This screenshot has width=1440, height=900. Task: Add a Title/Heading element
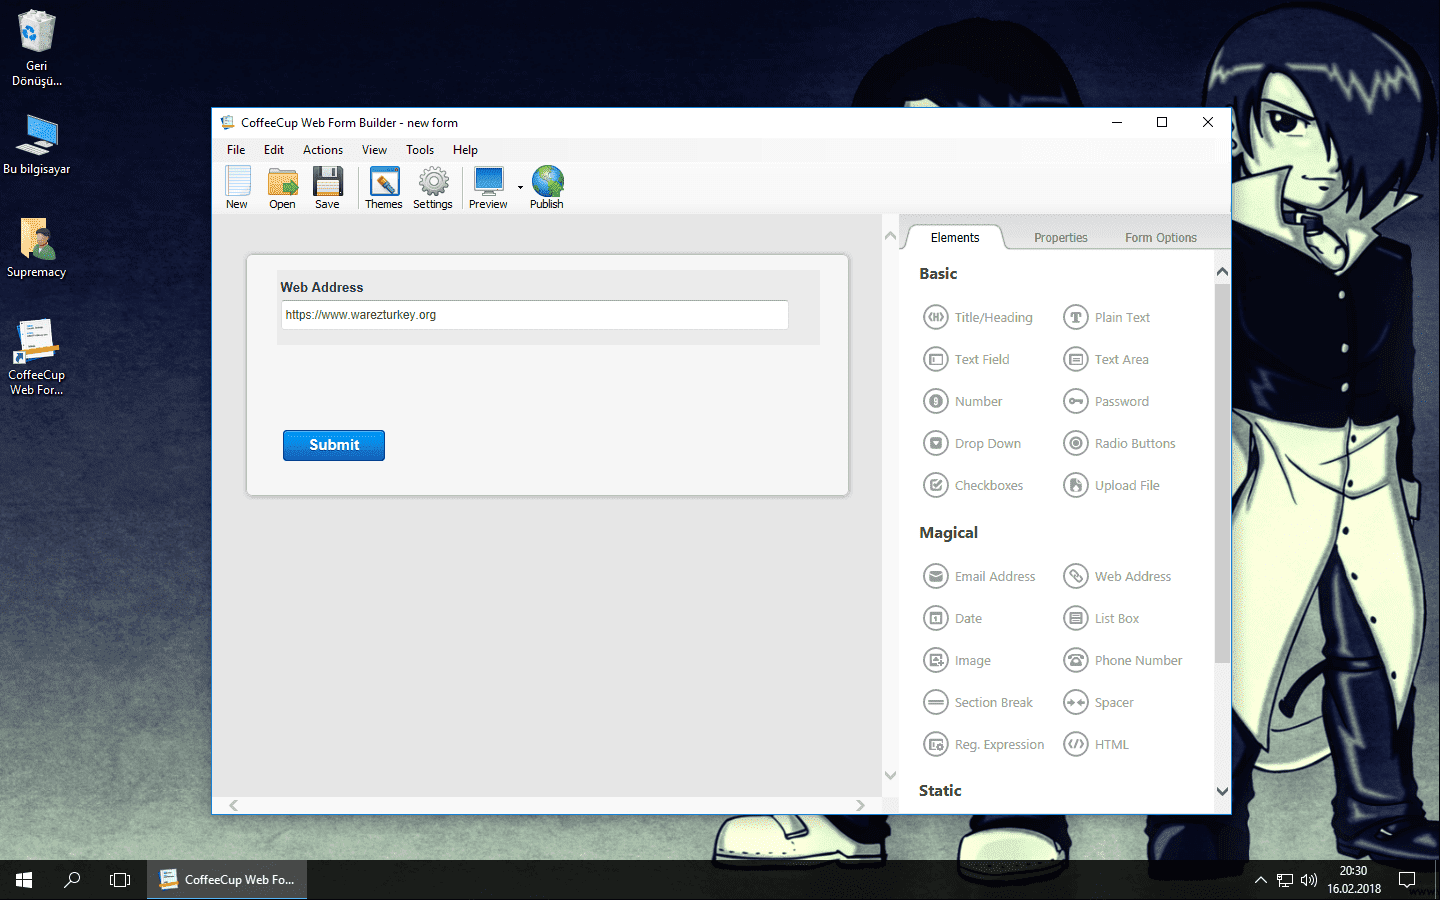[978, 317]
